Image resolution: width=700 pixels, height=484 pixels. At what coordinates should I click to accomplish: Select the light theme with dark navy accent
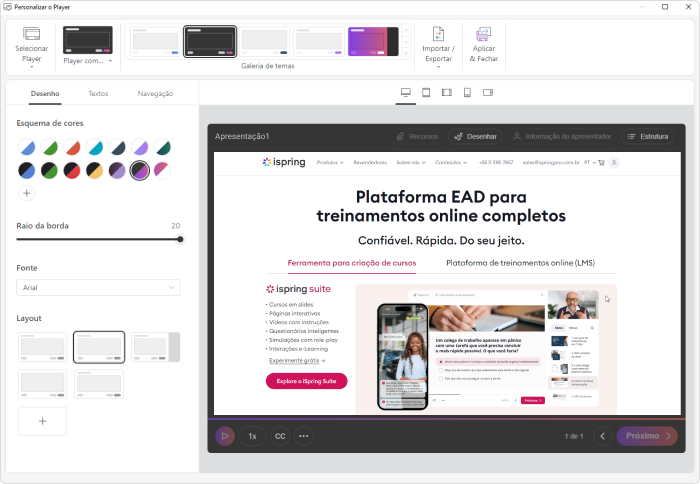[264, 41]
